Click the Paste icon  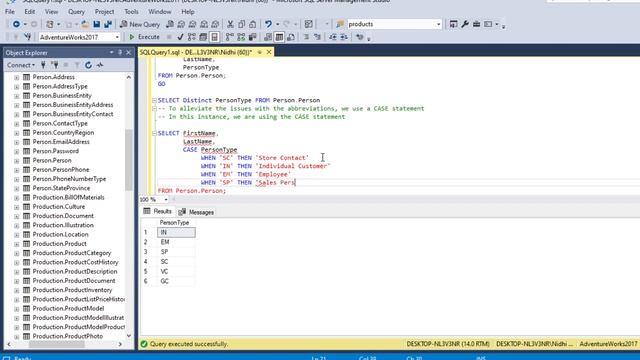click(x=253, y=24)
